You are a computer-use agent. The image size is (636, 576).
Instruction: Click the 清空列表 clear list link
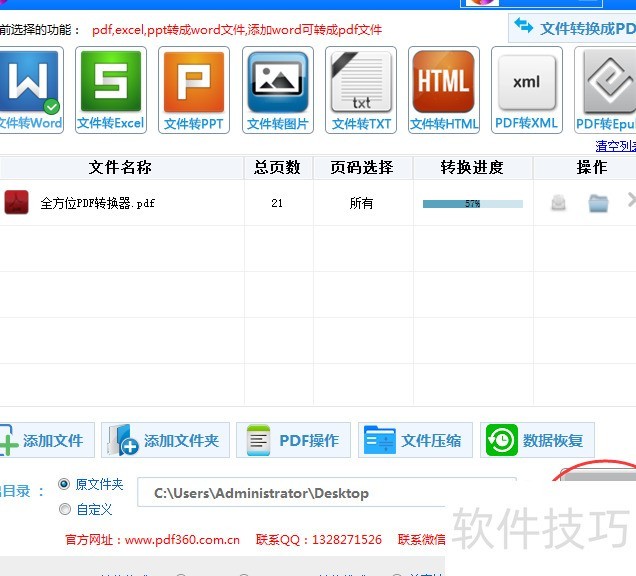(615, 146)
